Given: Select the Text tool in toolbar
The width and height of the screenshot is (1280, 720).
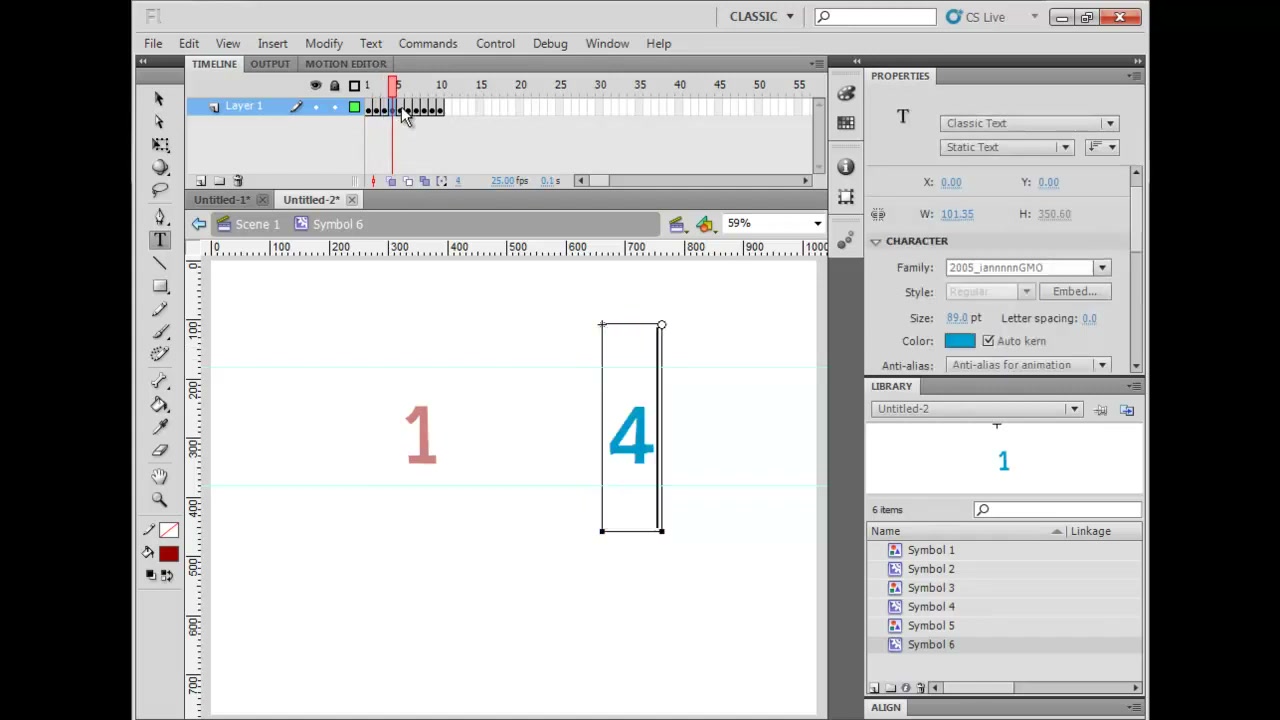Looking at the screenshot, I should (160, 240).
